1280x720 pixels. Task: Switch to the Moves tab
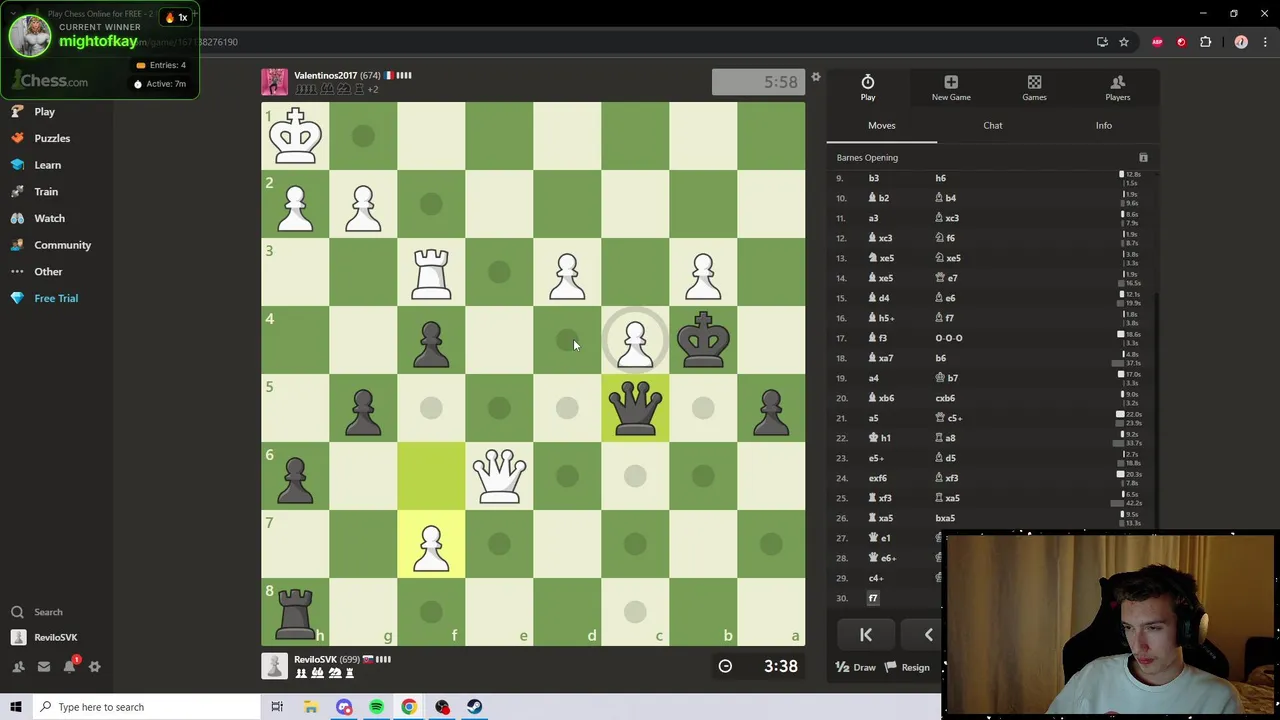(881, 126)
